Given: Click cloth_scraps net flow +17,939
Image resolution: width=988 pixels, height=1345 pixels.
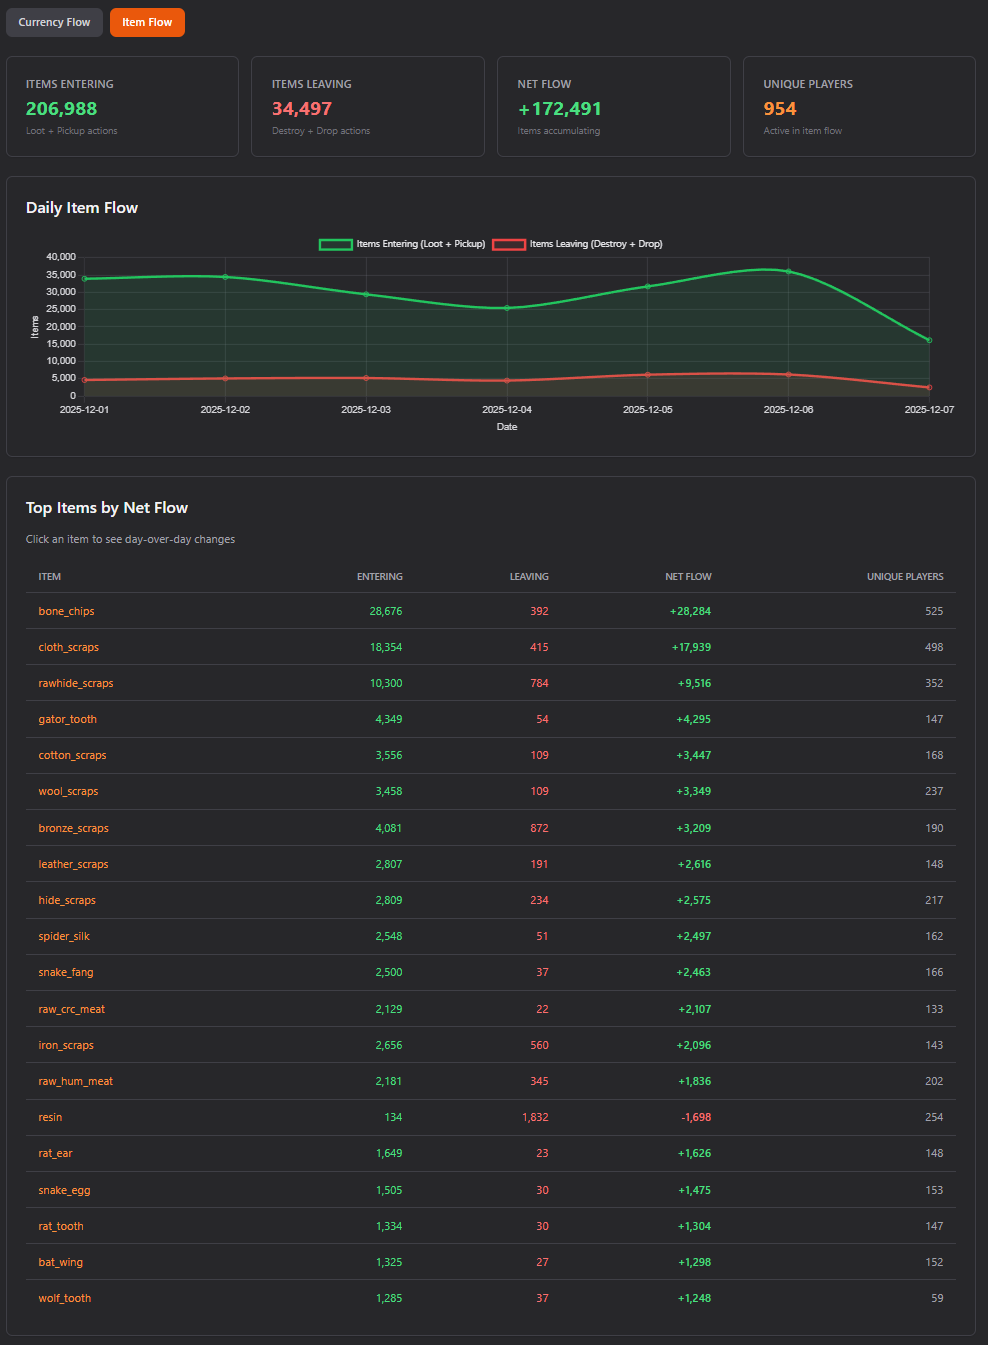Looking at the screenshot, I should [691, 647].
